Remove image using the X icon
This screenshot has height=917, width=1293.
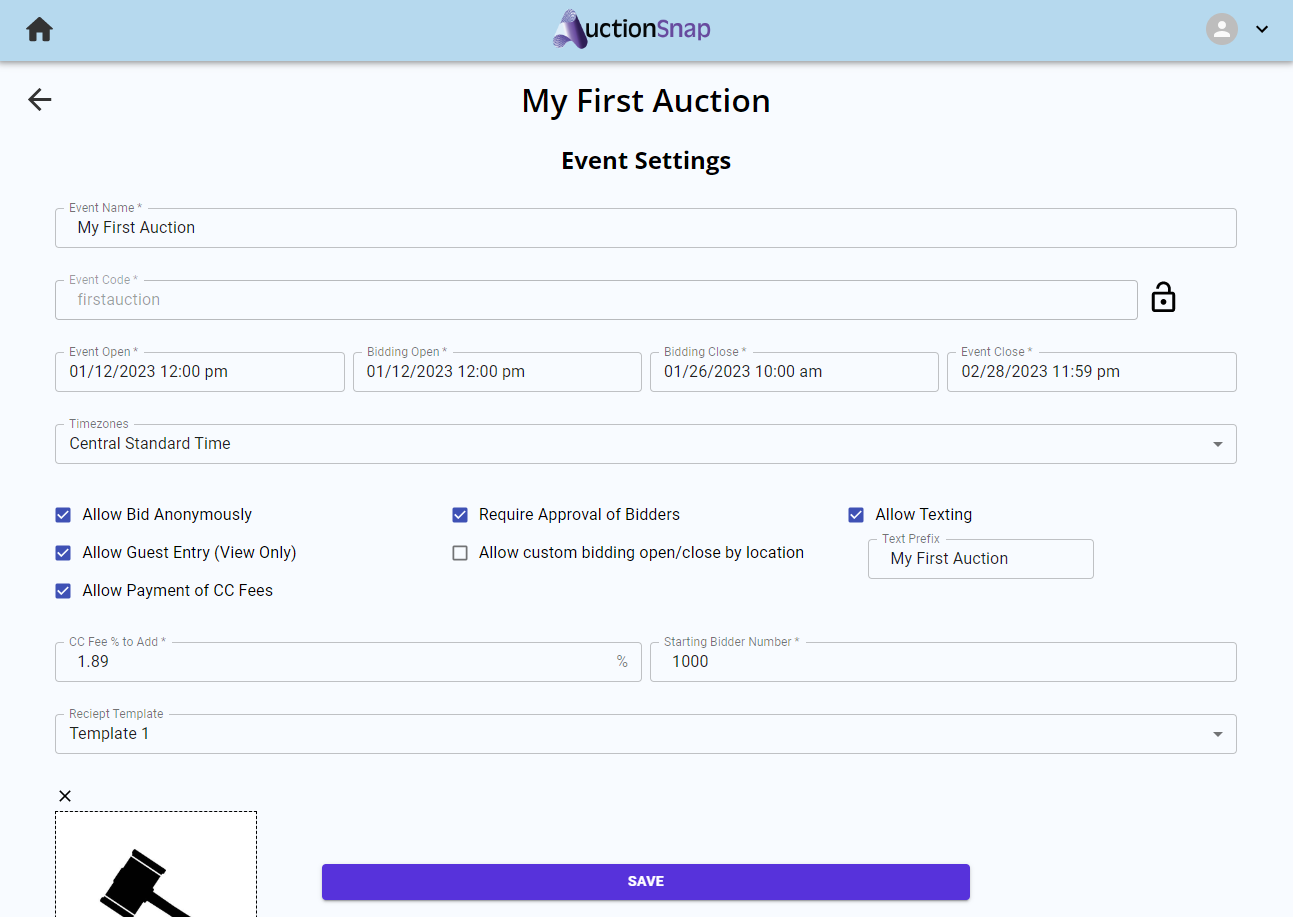[x=65, y=796]
